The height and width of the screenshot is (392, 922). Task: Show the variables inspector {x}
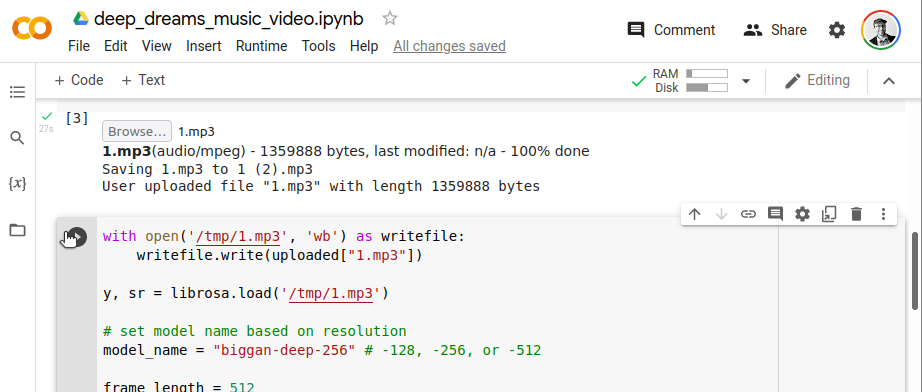pos(18,184)
